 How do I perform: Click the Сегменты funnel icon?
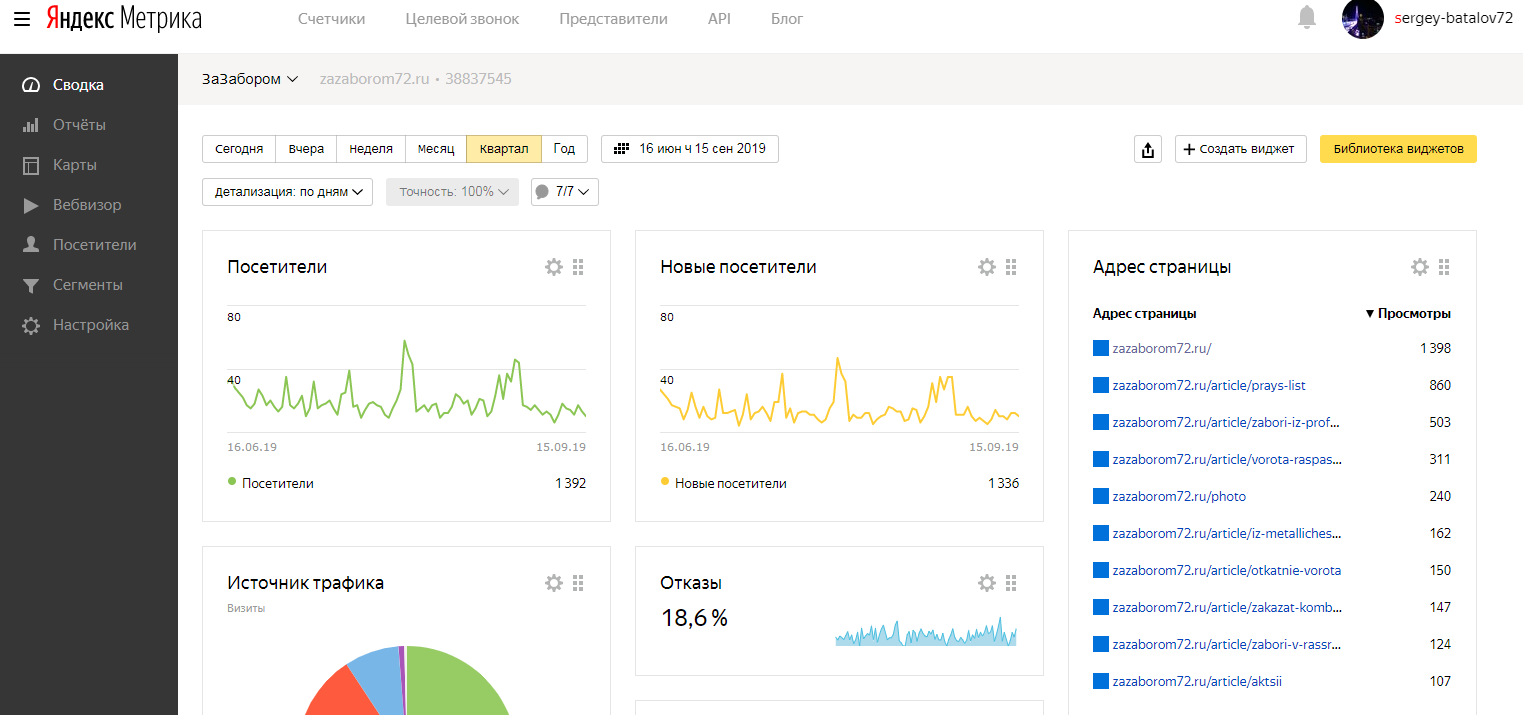coord(31,285)
